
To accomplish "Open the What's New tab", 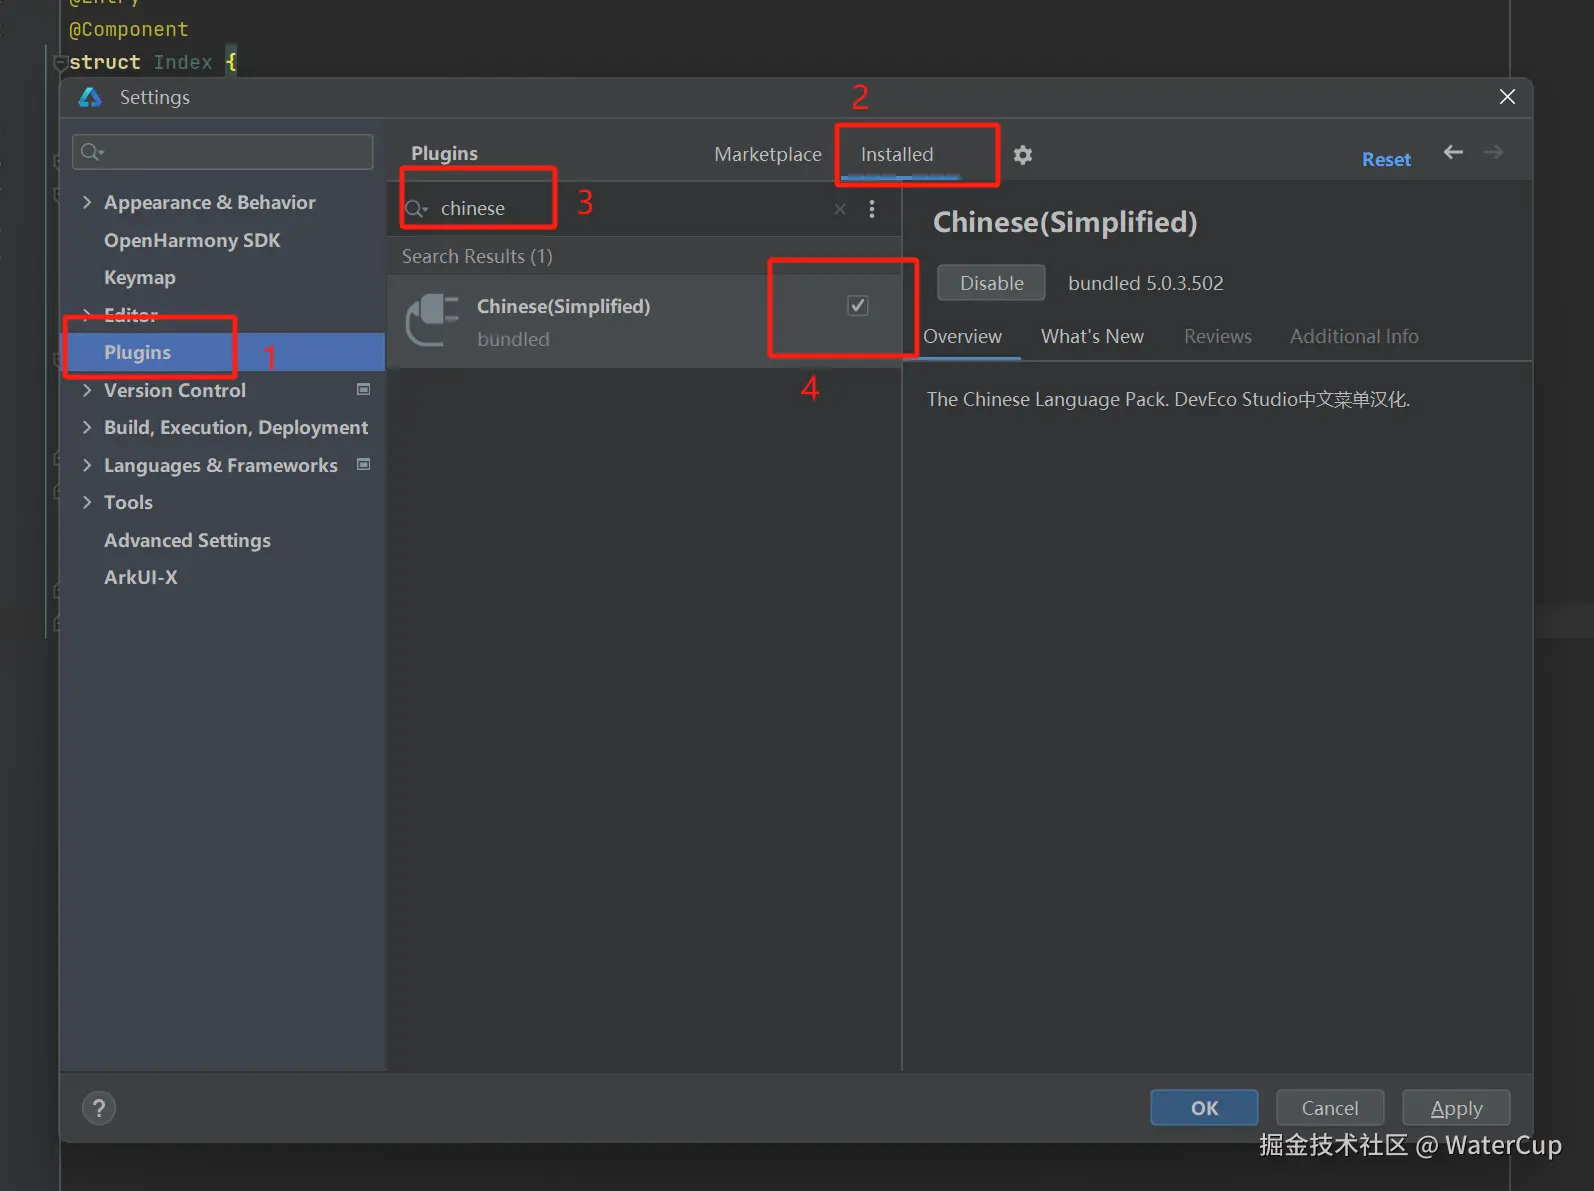I will coord(1092,336).
